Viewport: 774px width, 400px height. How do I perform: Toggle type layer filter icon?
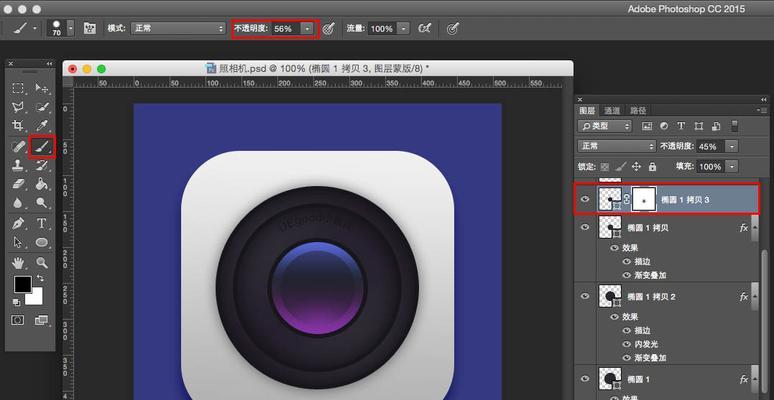[x=681, y=126]
